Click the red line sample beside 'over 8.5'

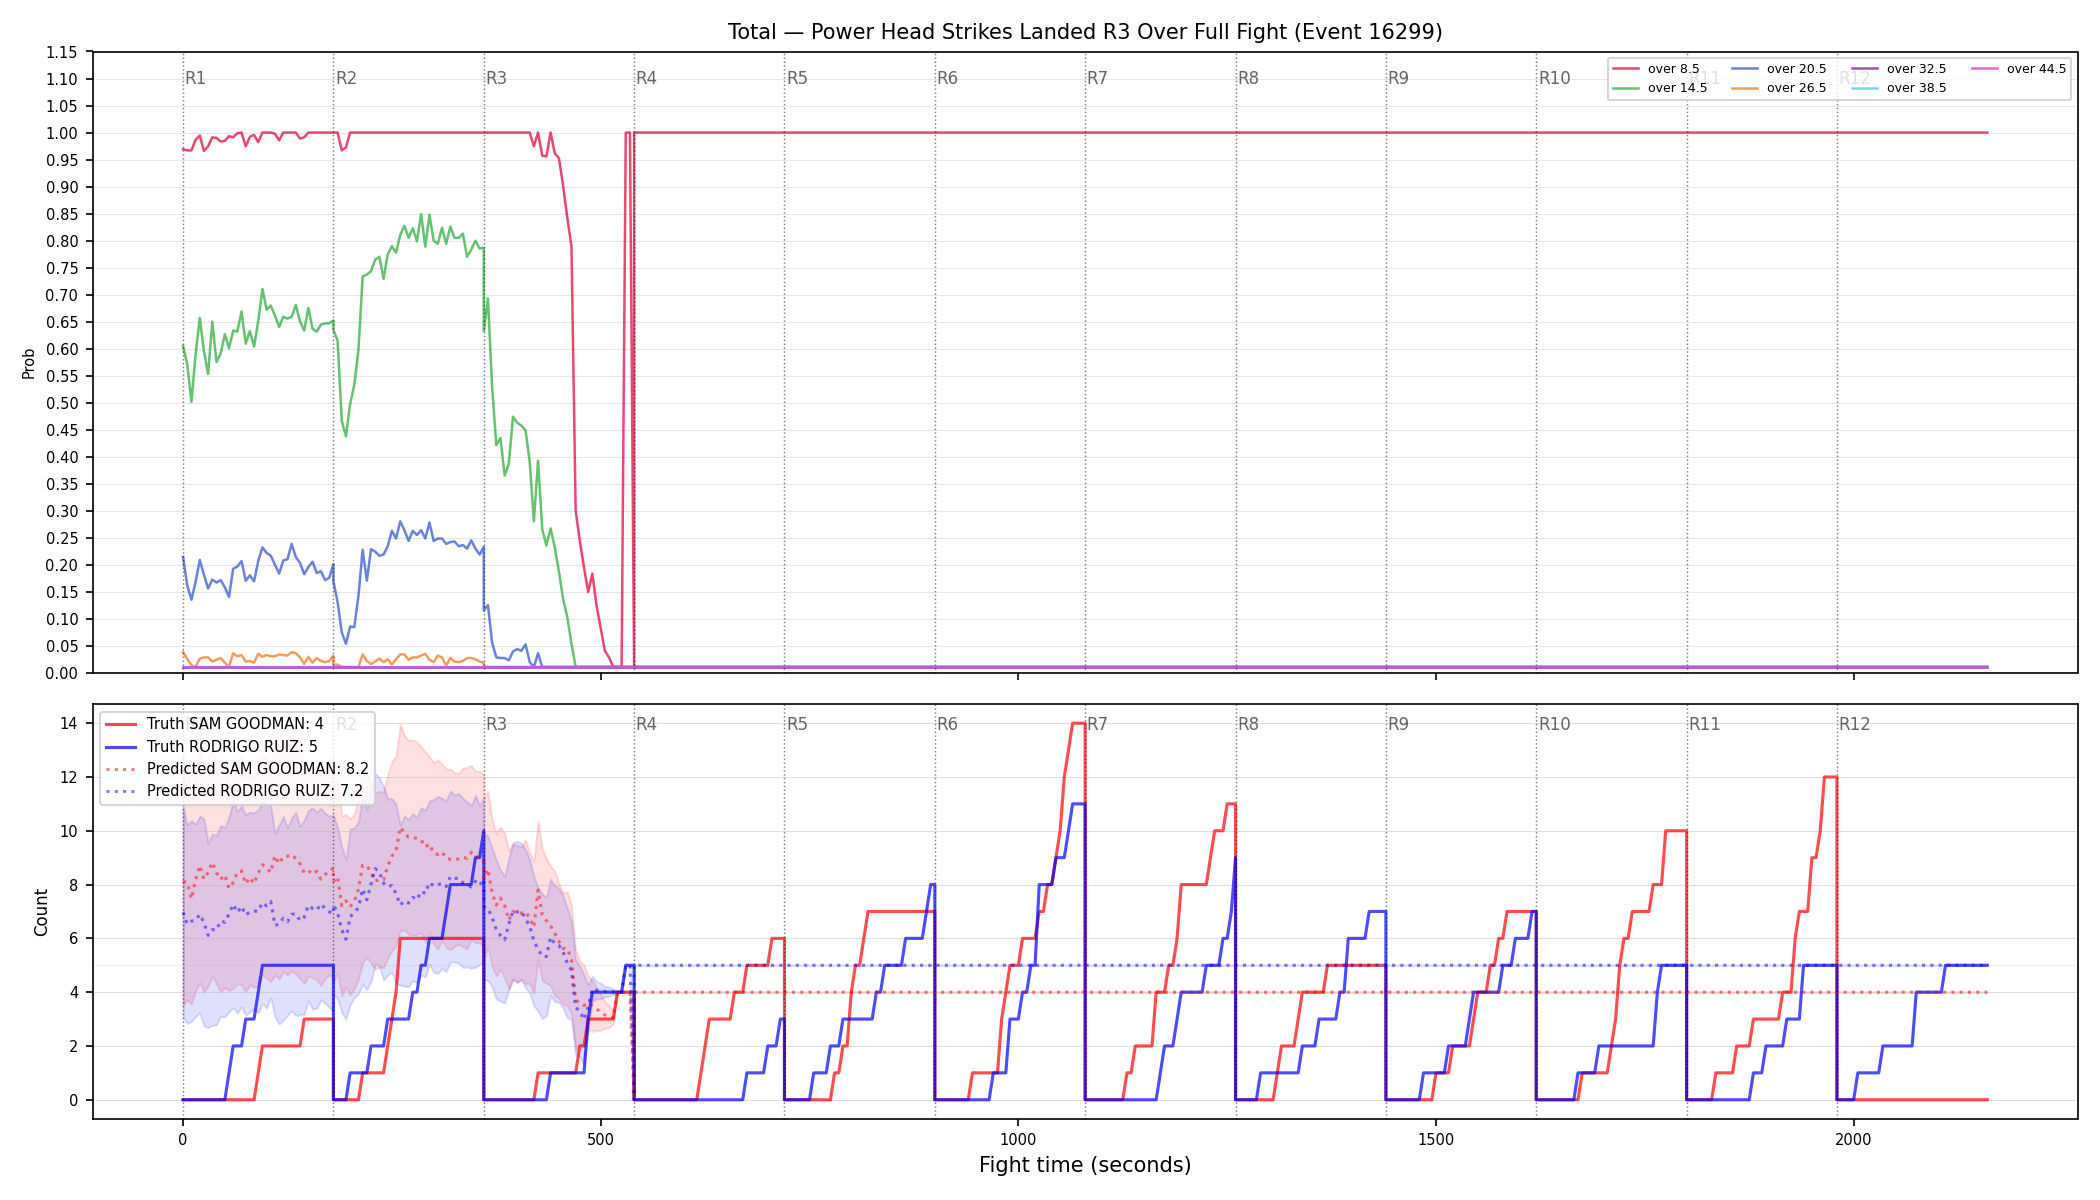(x=1626, y=69)
